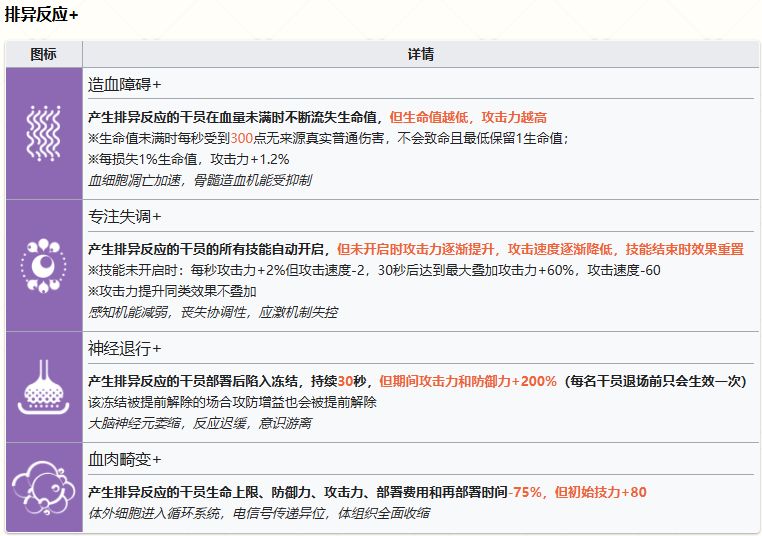Click the italic text 感知机能减弱，丧失协调性，应激机制失控

(212, 312)
